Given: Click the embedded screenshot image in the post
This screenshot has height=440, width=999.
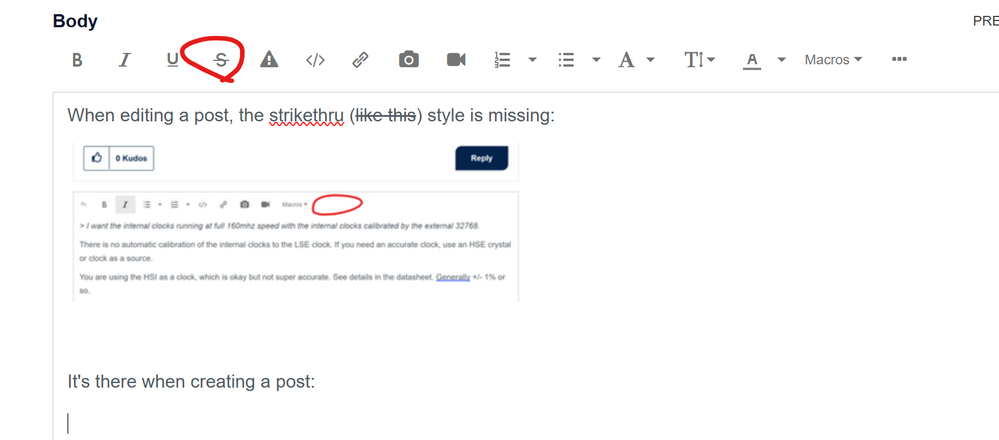Looking at the screenshot, I should (x=296, y=222).
